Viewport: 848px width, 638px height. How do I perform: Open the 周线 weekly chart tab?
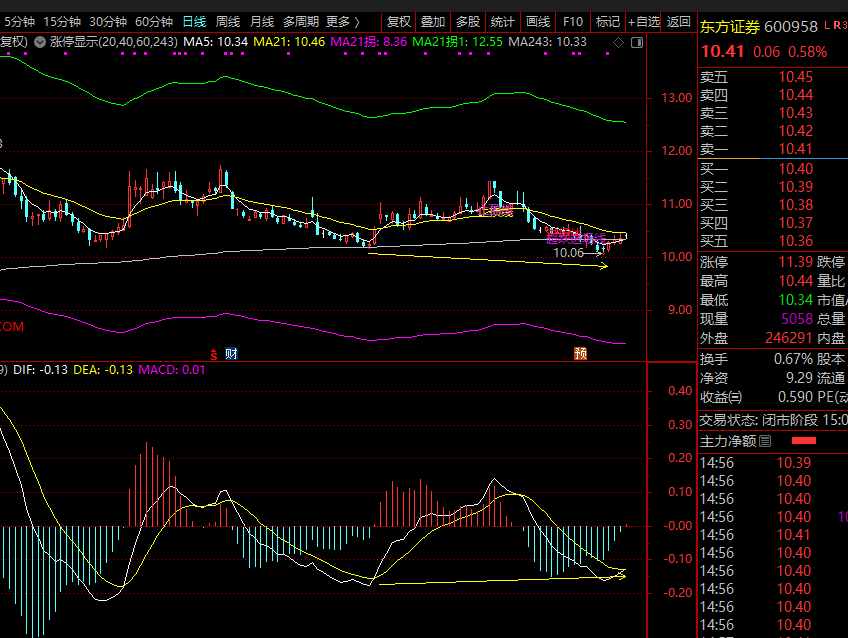tap(228, 22)
